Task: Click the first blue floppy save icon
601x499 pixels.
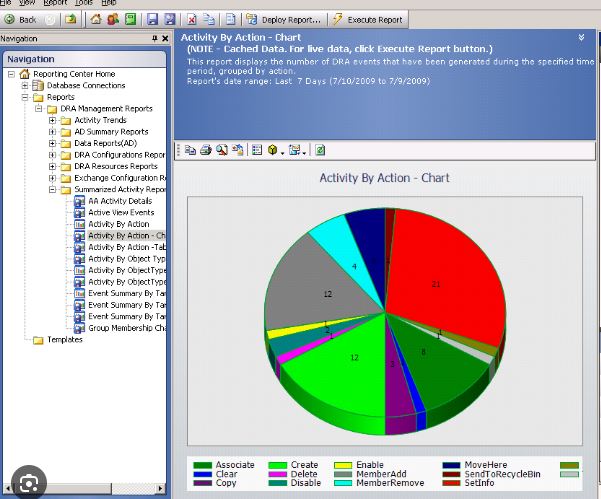Action: 153,19
